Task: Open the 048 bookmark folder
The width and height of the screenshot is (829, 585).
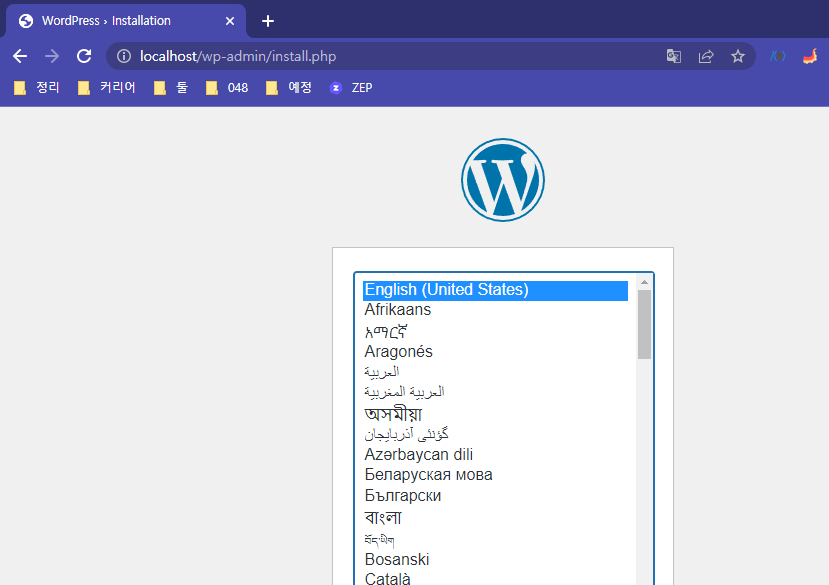Action: [x=227, y=88]
